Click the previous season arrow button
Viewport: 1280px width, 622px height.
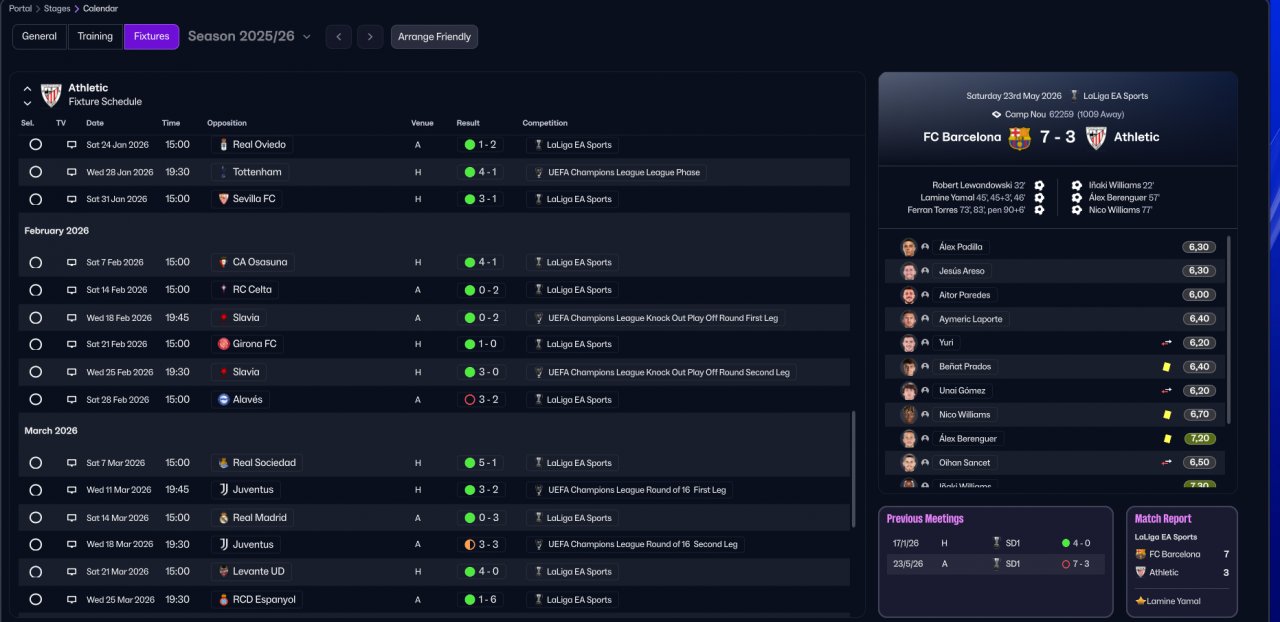(x=339, y=37)
